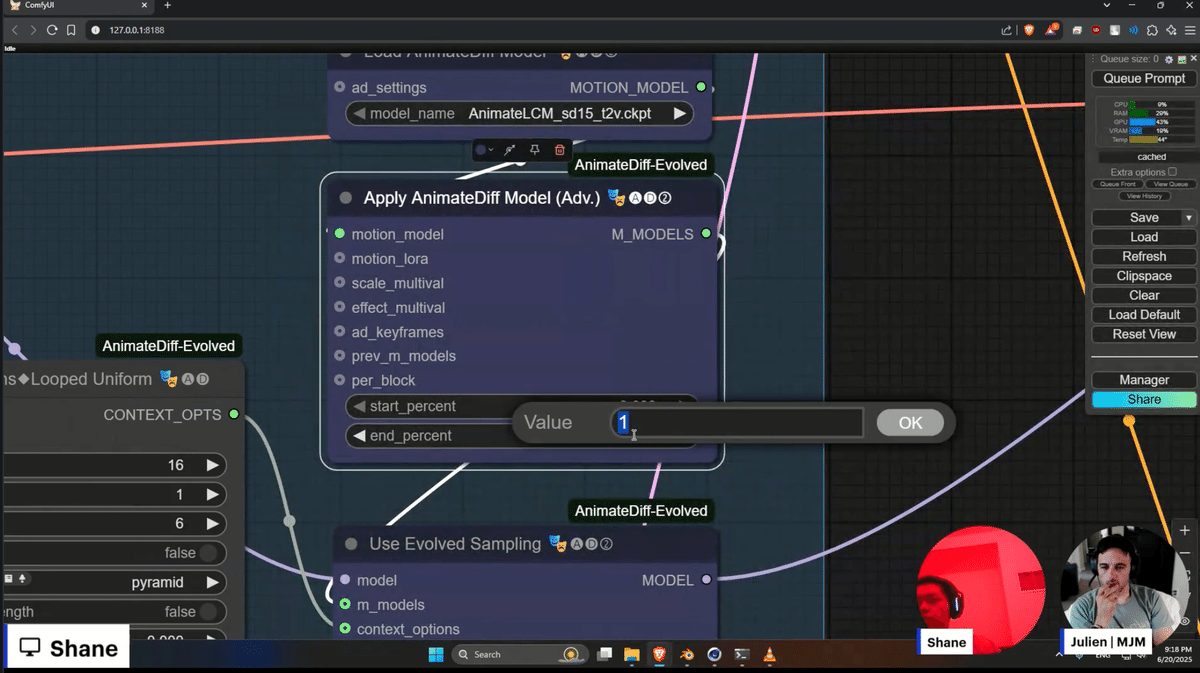Click the ad_keyframes input socket
The image size is (1200, 673).
click(340, 332)
